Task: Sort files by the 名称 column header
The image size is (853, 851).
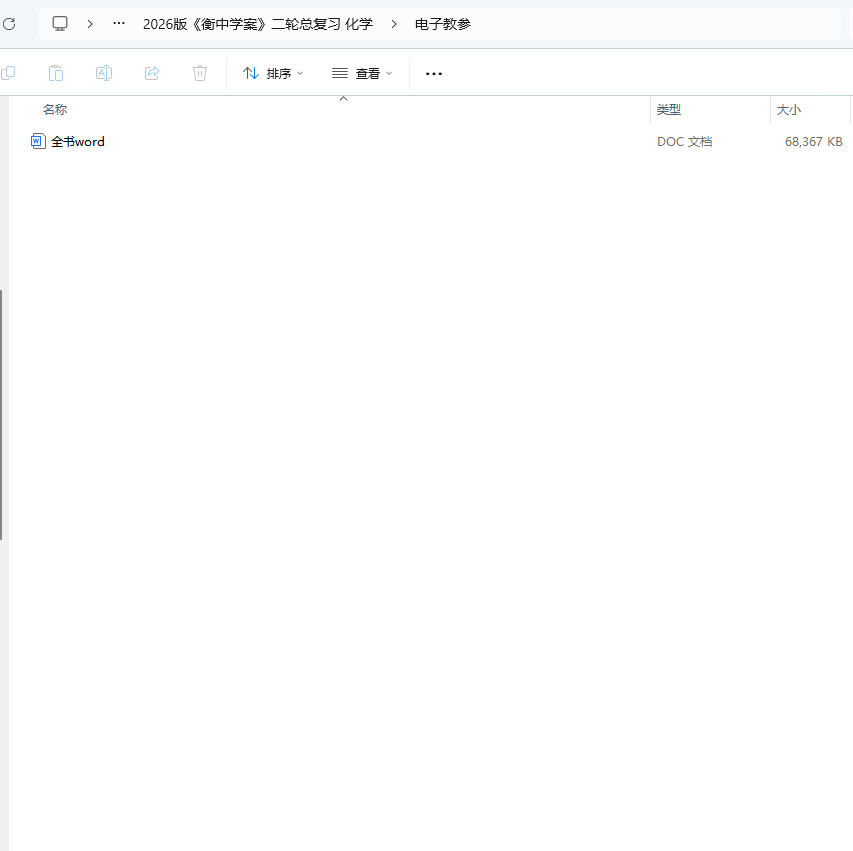Action: (55, 110)
